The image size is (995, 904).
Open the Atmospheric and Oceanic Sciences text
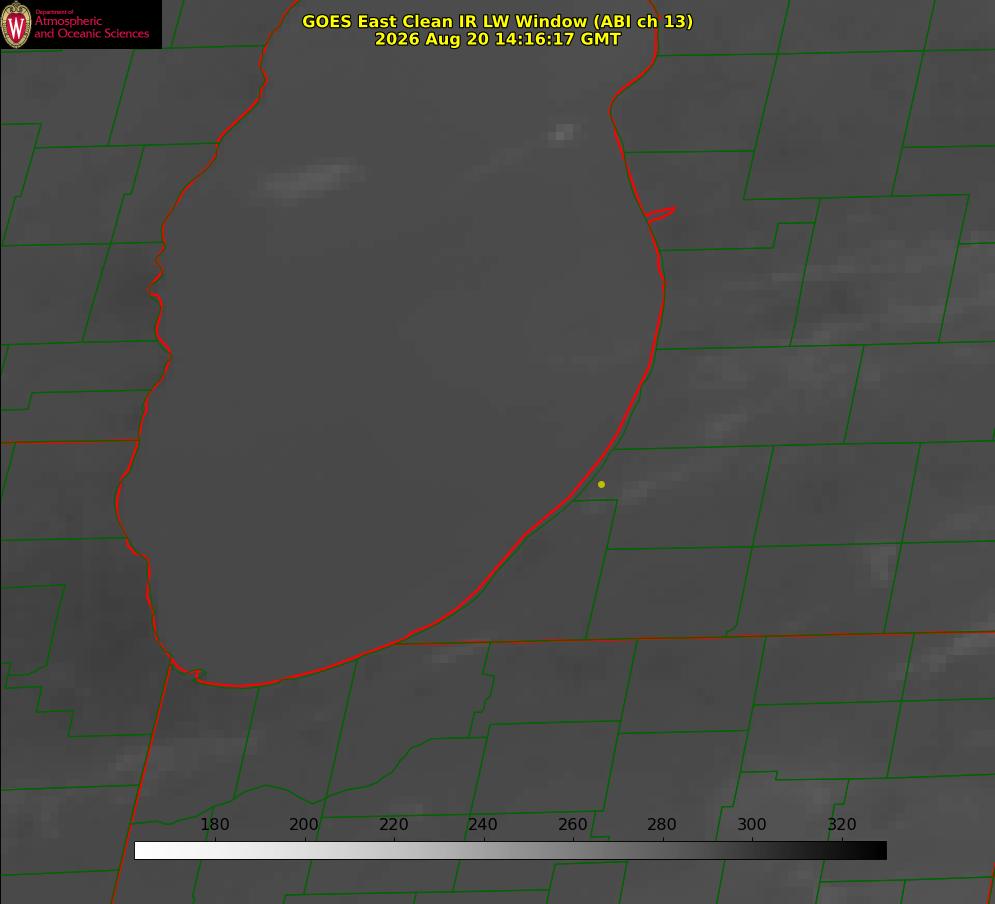click(x=91, y=27)
